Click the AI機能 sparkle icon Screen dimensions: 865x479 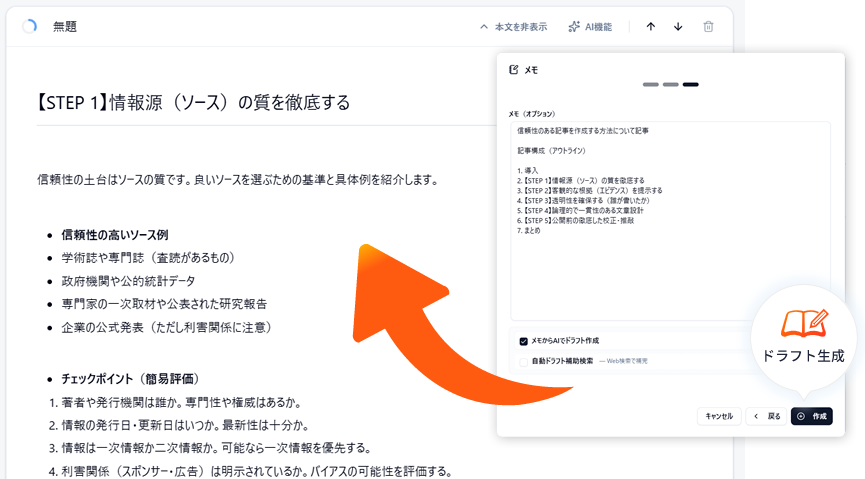[x=574, y=27]
